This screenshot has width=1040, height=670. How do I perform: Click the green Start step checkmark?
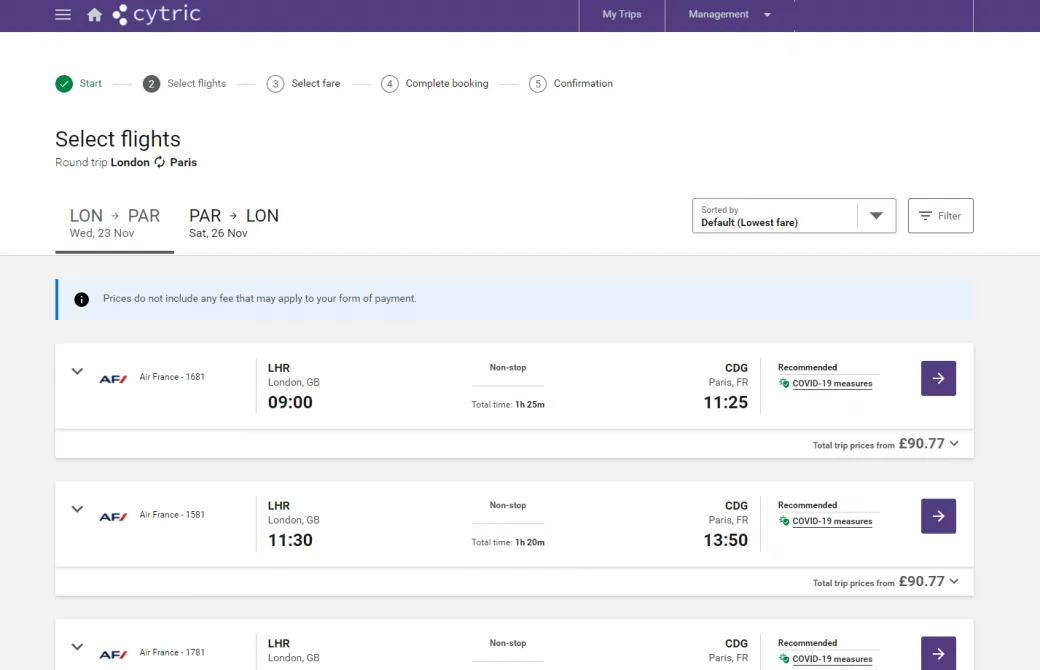64,84
